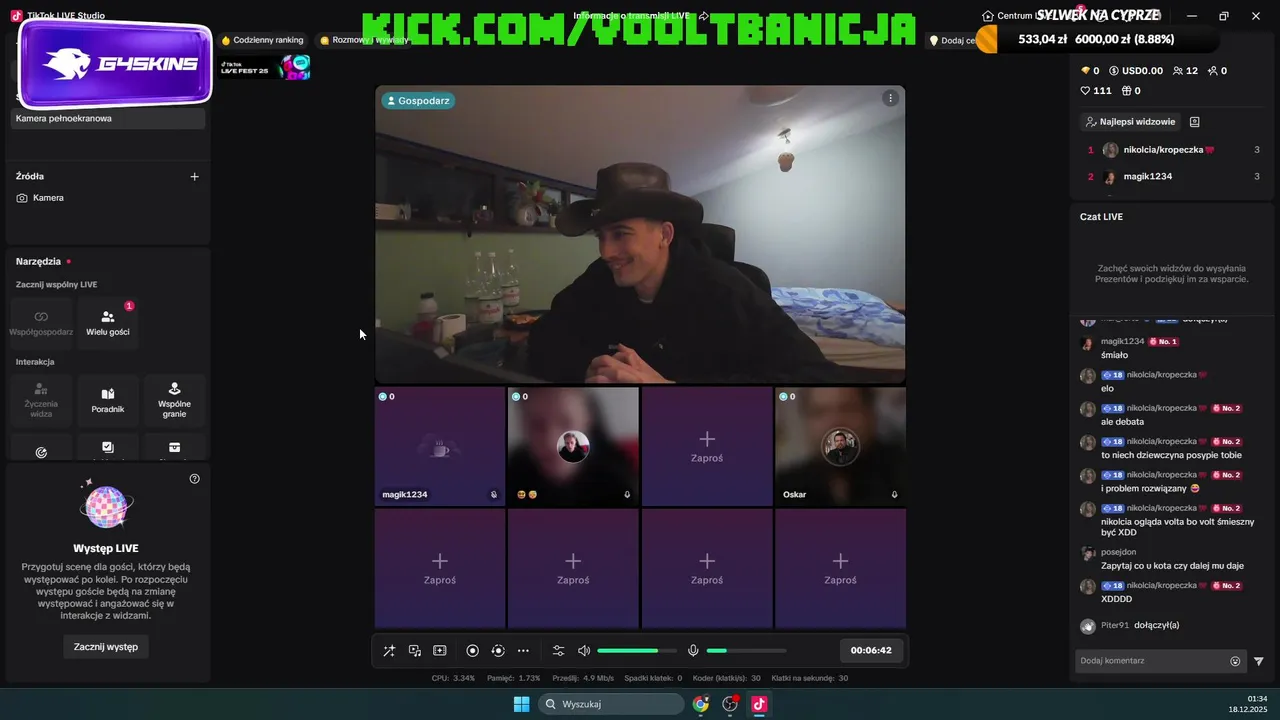
Task: Select the Oskar guest tile
Action: pos(840,446)
